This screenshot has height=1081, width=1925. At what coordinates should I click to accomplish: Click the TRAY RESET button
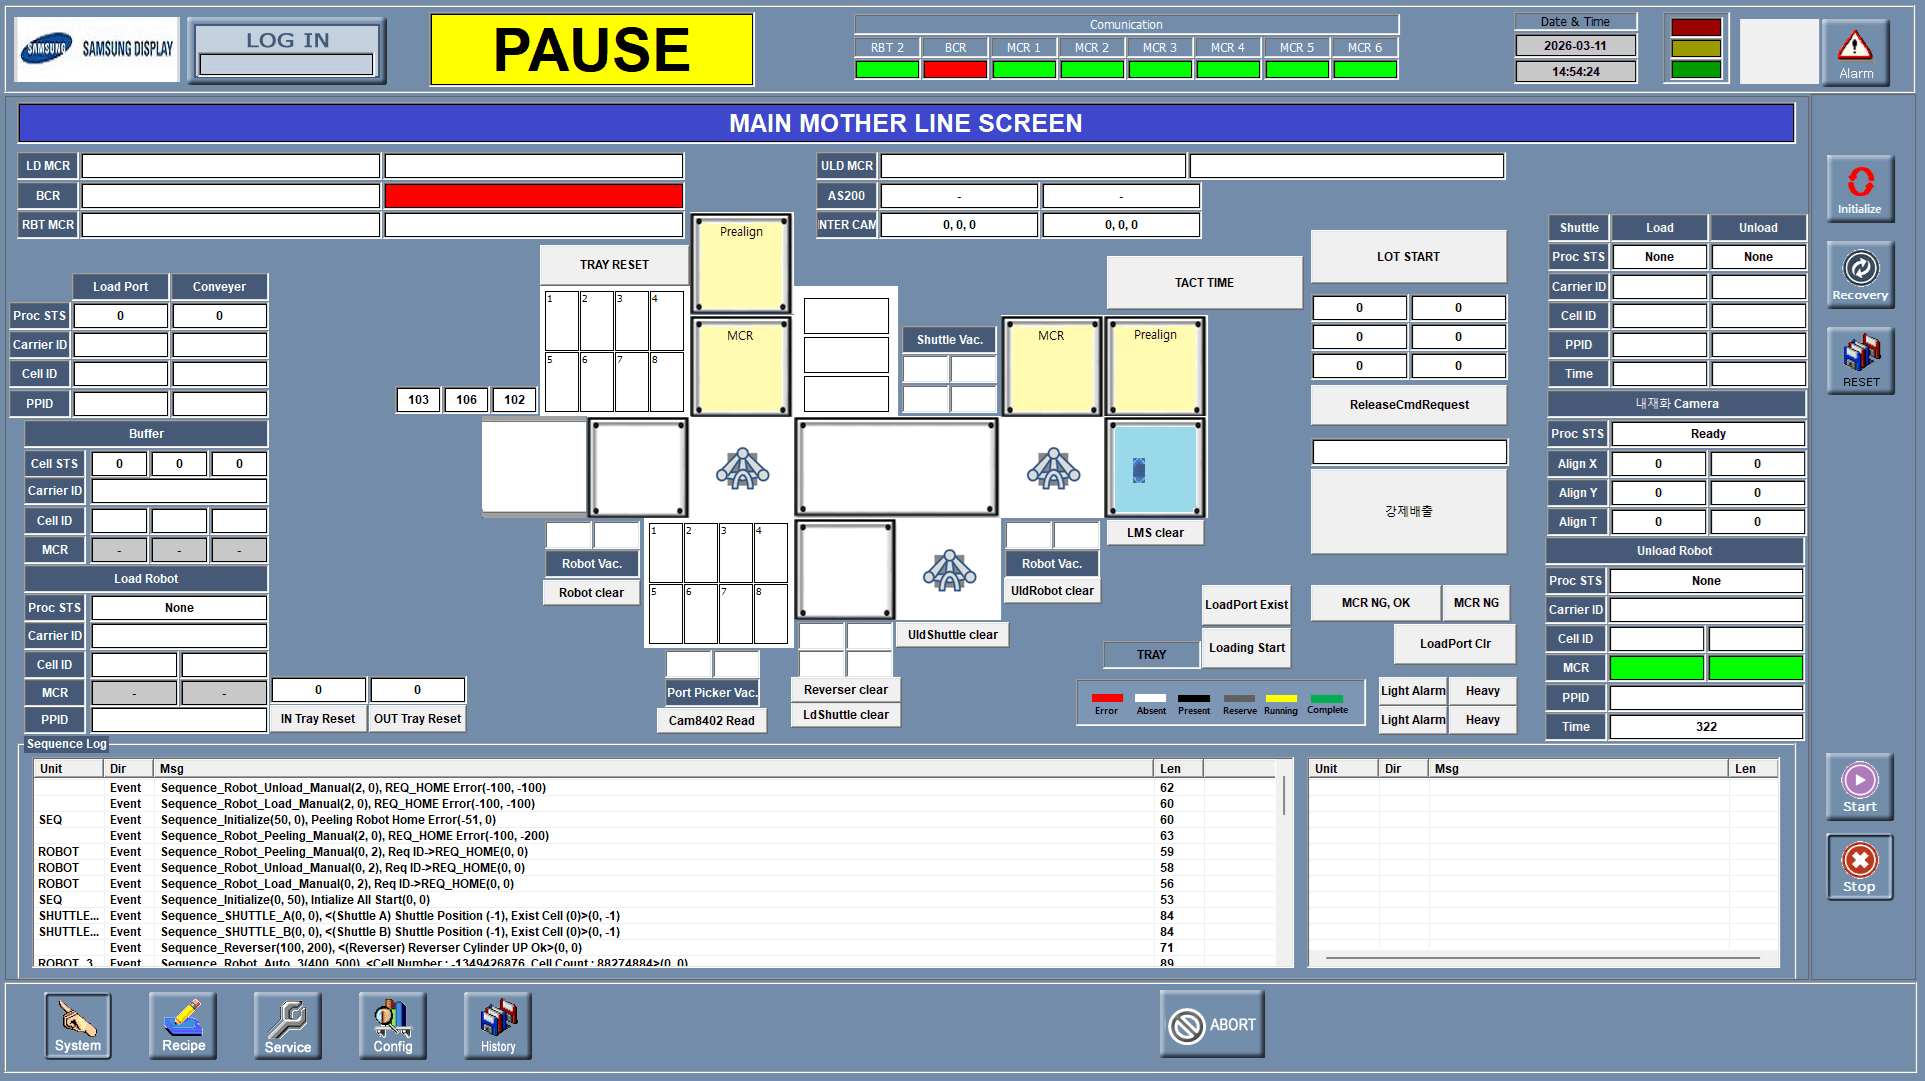click(614, 265)
